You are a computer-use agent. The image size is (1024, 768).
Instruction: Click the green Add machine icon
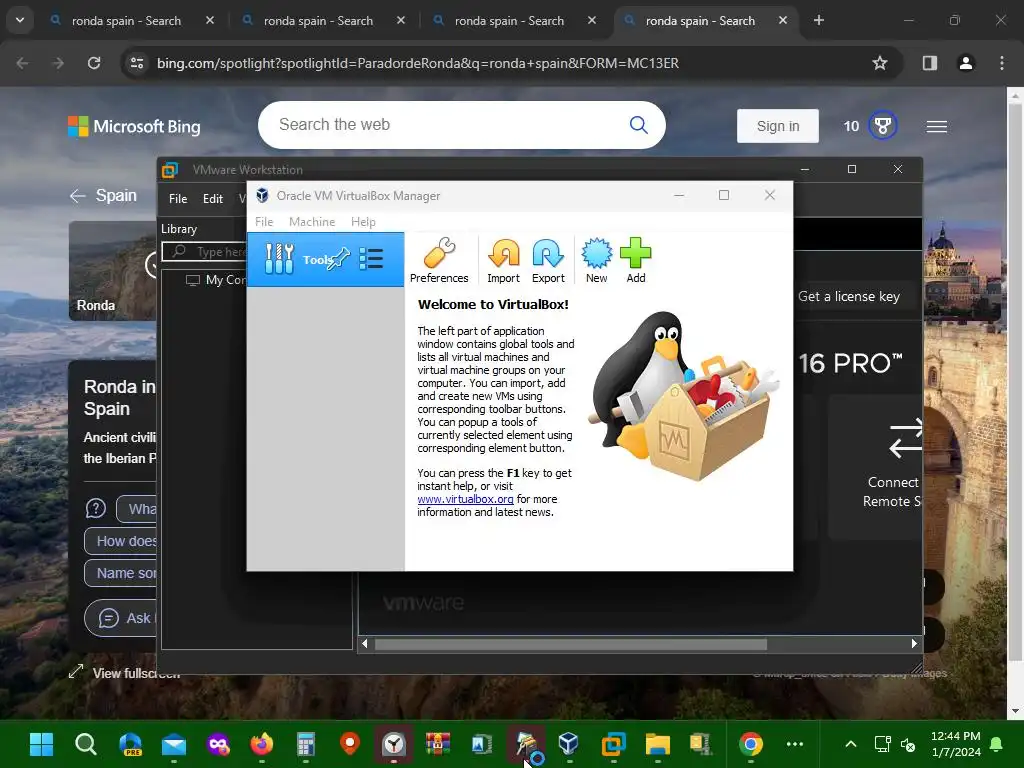click(x=635, y=260)
